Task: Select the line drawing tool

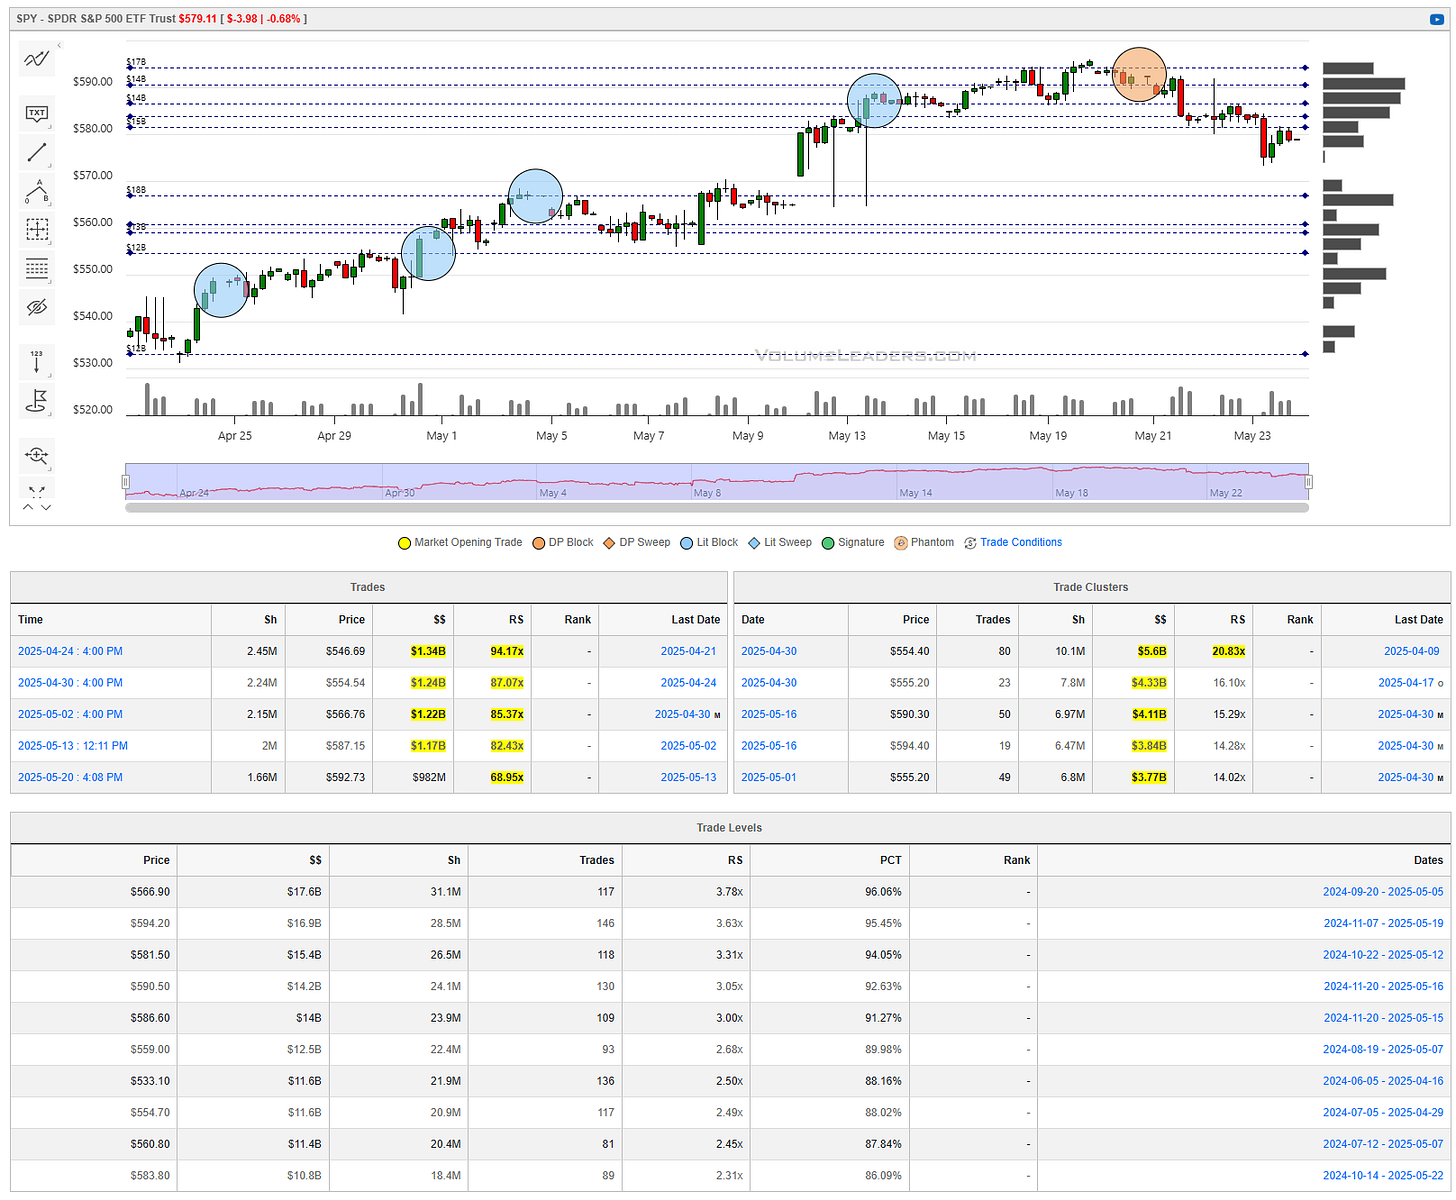Action: pyautogui.click(x=37, y=152)
